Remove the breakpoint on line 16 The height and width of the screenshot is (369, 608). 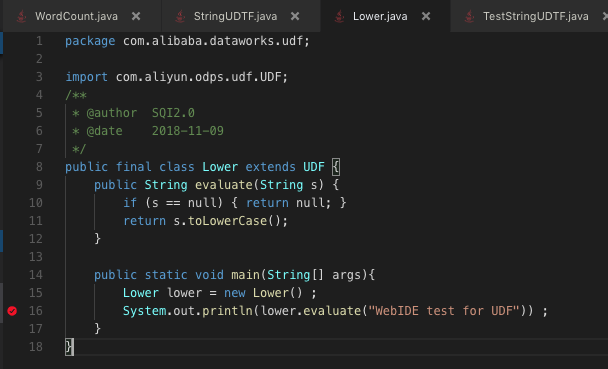12,311
